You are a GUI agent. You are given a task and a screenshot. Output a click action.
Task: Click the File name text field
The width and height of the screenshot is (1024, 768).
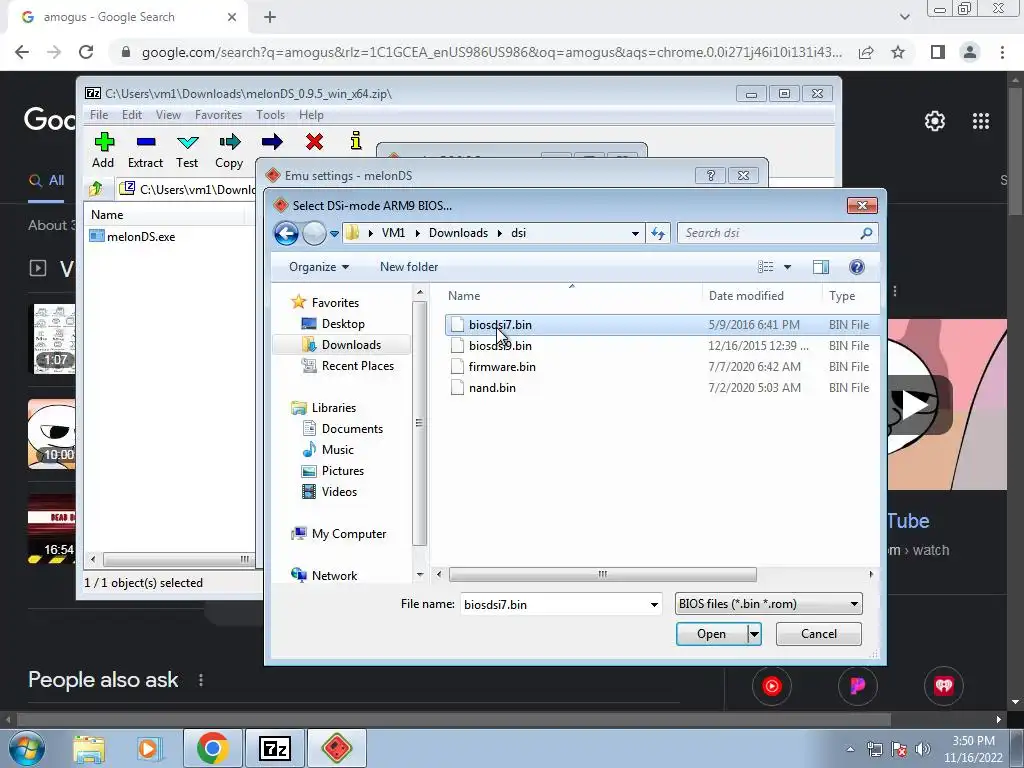[x=553, y=604]
